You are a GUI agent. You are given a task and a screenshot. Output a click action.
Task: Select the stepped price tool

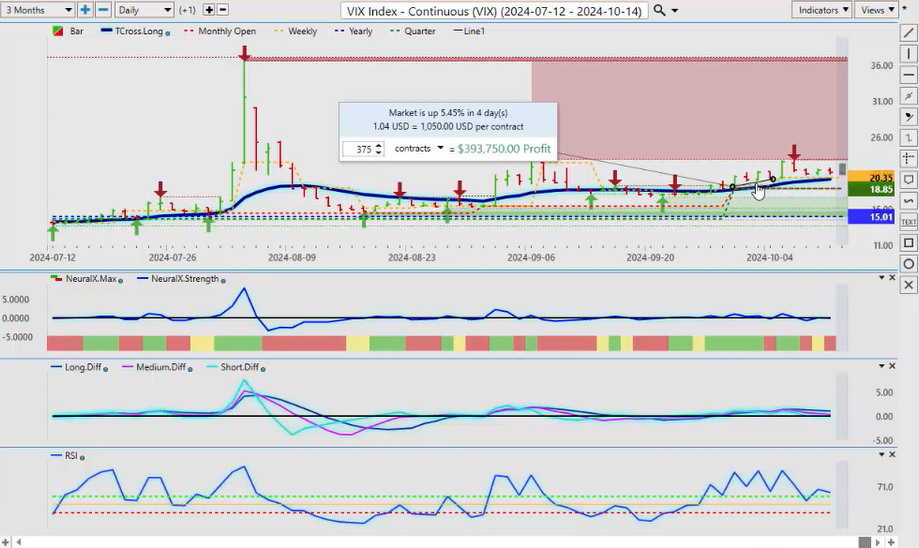(908, 138)
